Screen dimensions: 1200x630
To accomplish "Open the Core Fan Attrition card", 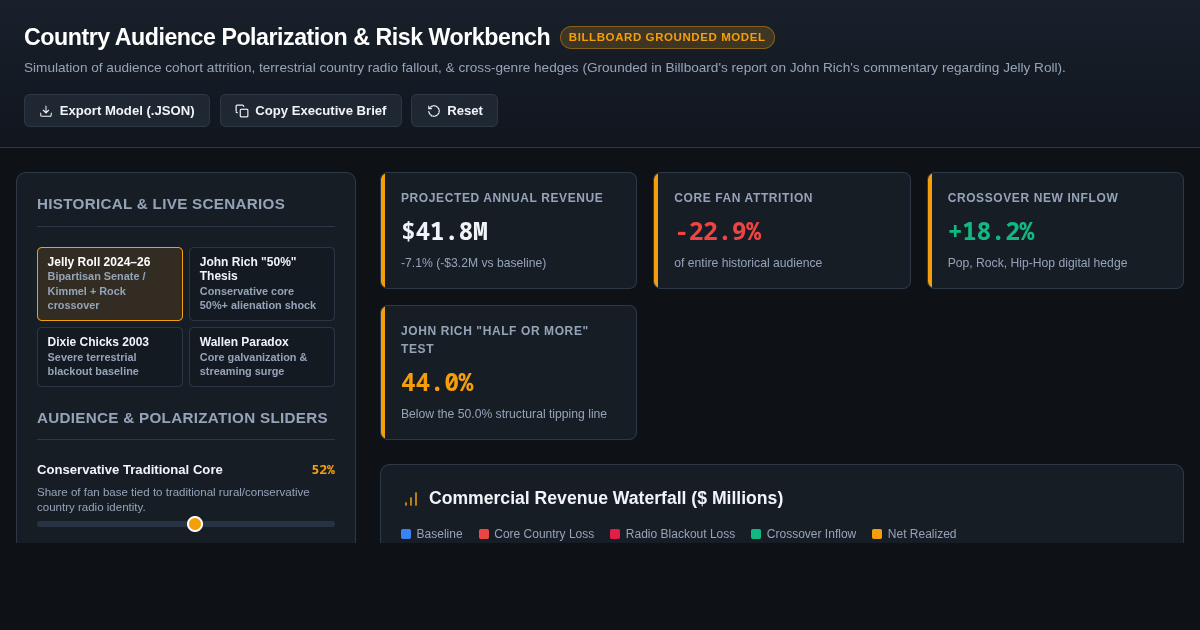I will coord(782,231).
